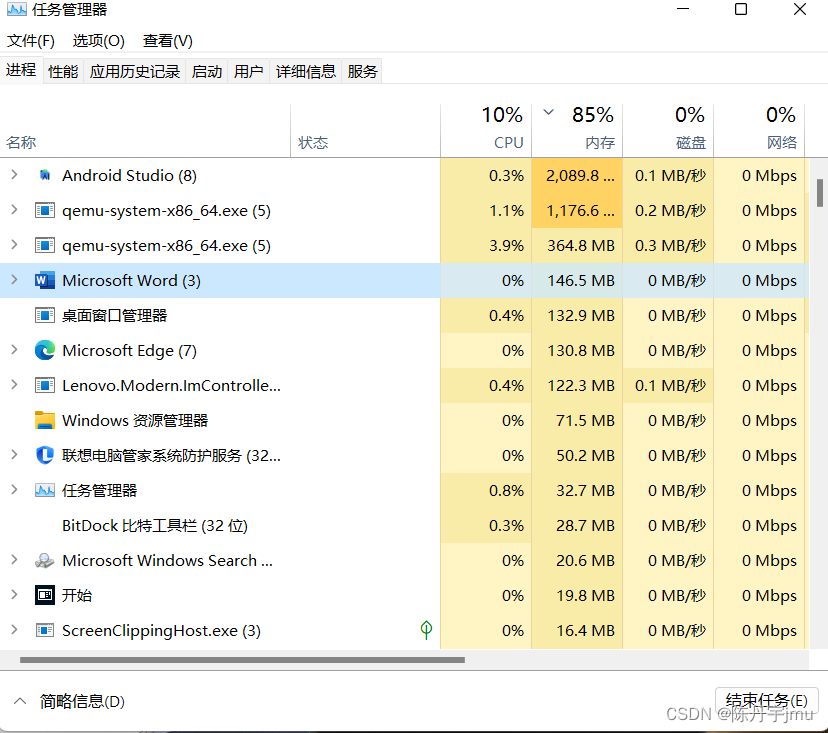The image size is (828, 733).
Task: Sort by the CPU column header
Action: coord(486,131)
